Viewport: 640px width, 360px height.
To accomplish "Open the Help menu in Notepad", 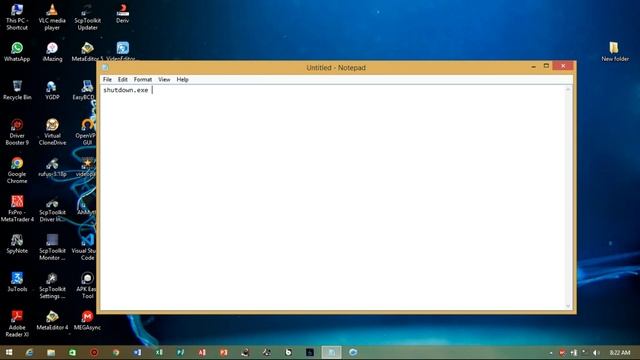I will pyautogui.click(x=182, y=80).
